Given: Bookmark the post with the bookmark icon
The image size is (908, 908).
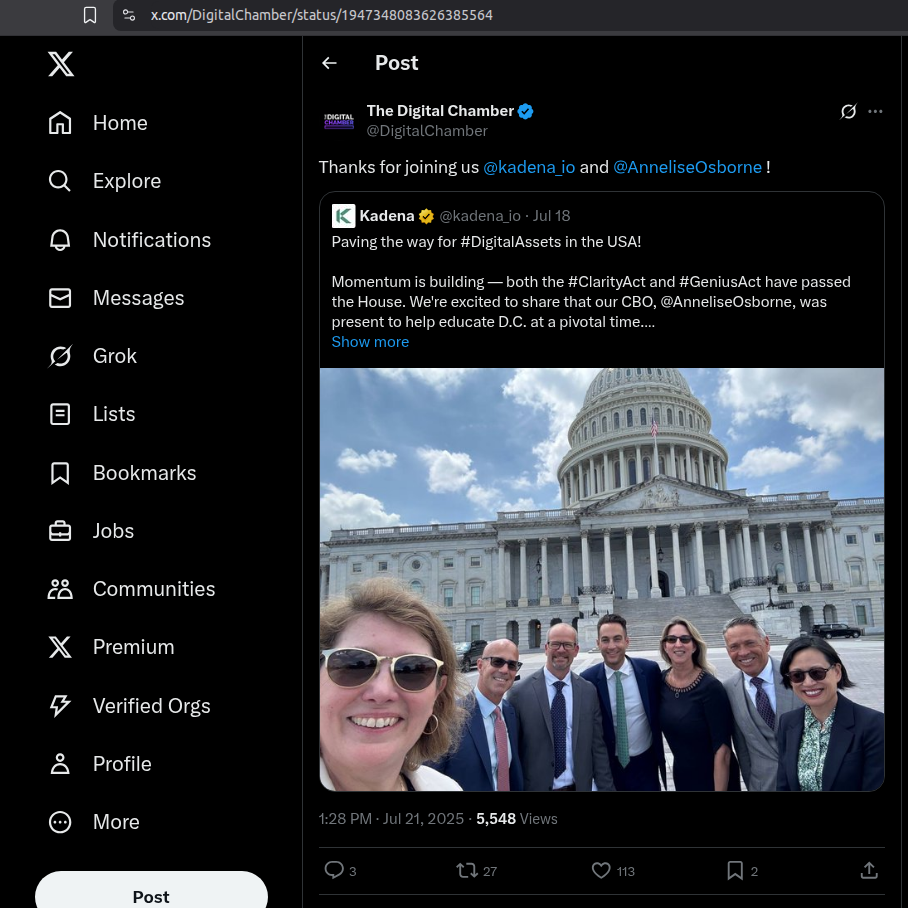Looking at the screenshot, I should 735,870.
